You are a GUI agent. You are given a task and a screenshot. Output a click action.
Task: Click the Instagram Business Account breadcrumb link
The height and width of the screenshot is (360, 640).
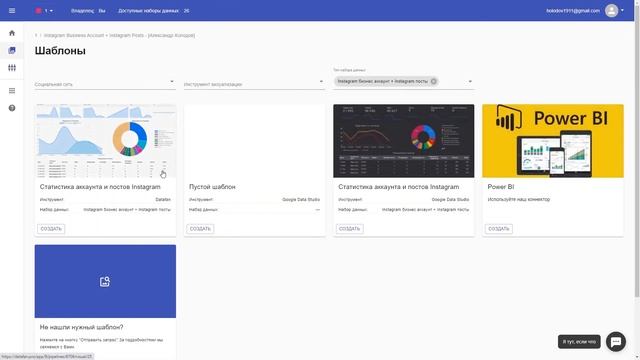point(120,36)
